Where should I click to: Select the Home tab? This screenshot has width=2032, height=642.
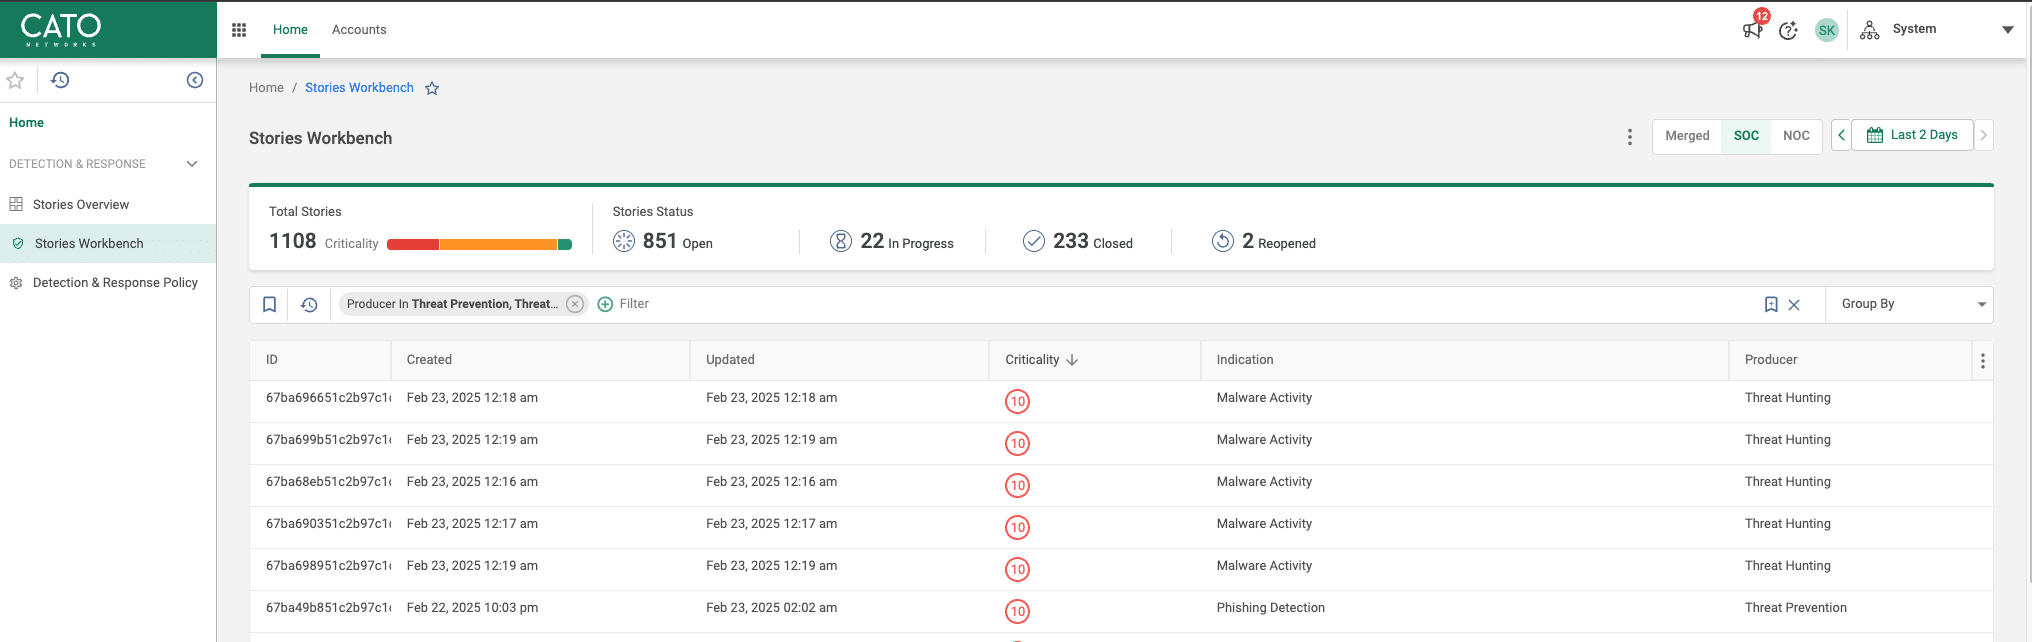290,30
